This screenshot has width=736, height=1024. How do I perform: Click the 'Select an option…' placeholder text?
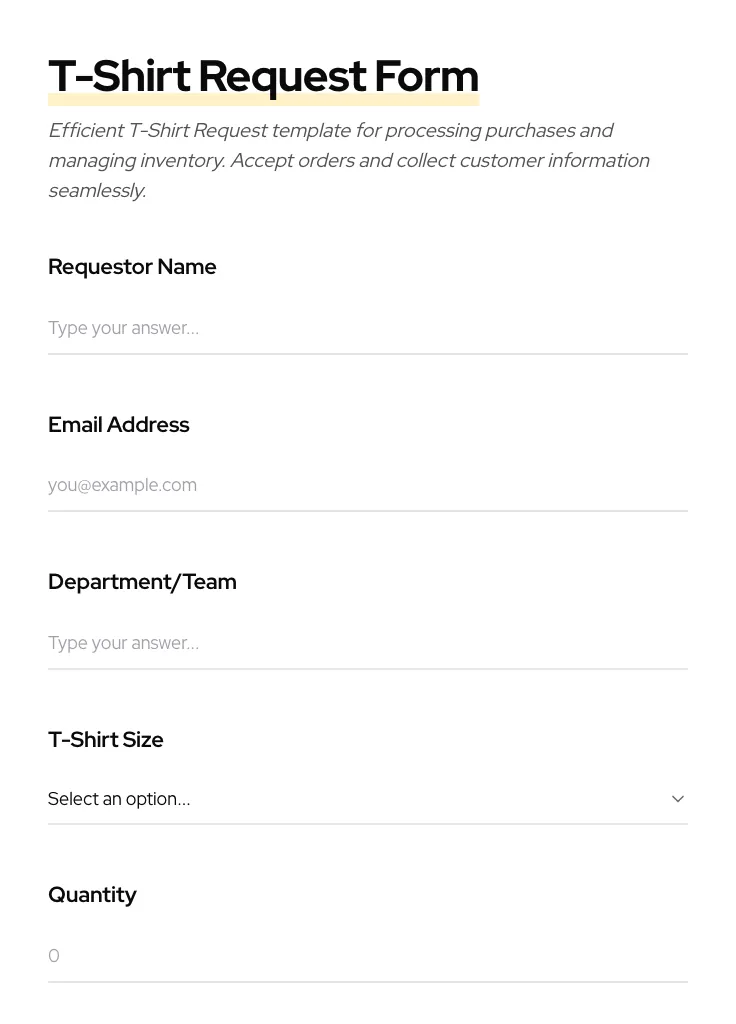(119, 799)
